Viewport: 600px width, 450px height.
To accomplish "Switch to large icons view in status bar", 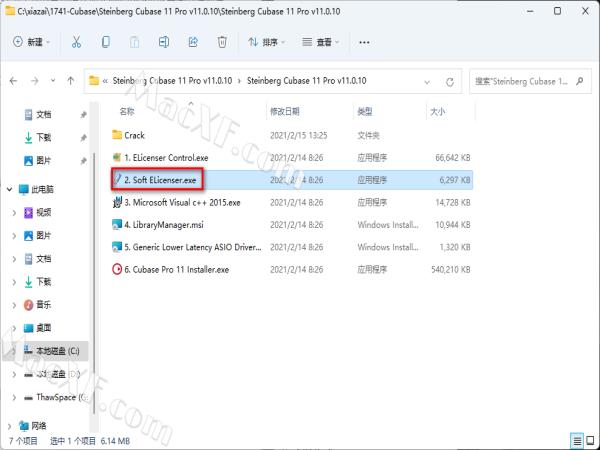I will click(x=590, y=440).
